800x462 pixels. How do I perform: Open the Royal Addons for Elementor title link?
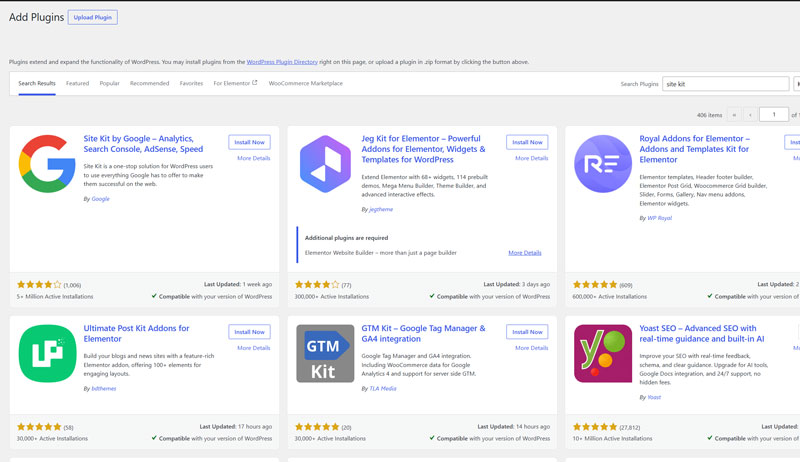pyautogui.click(x=694, y=149)
